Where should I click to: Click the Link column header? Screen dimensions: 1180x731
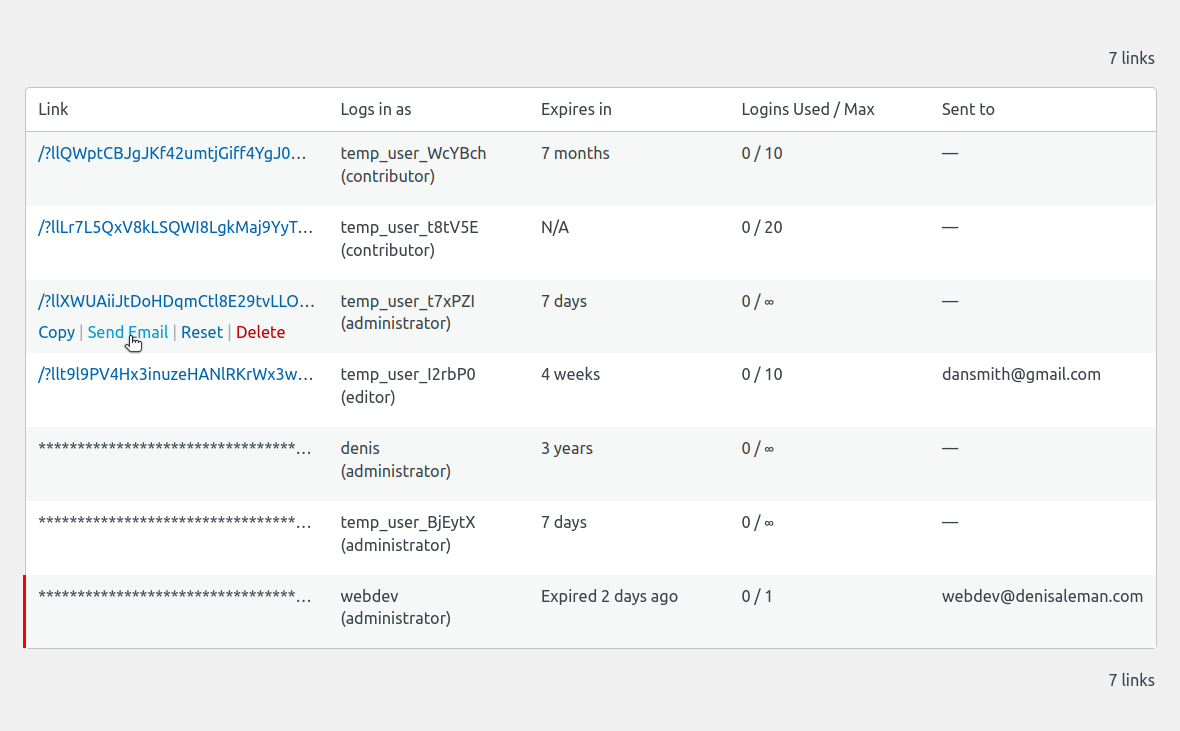53,110
